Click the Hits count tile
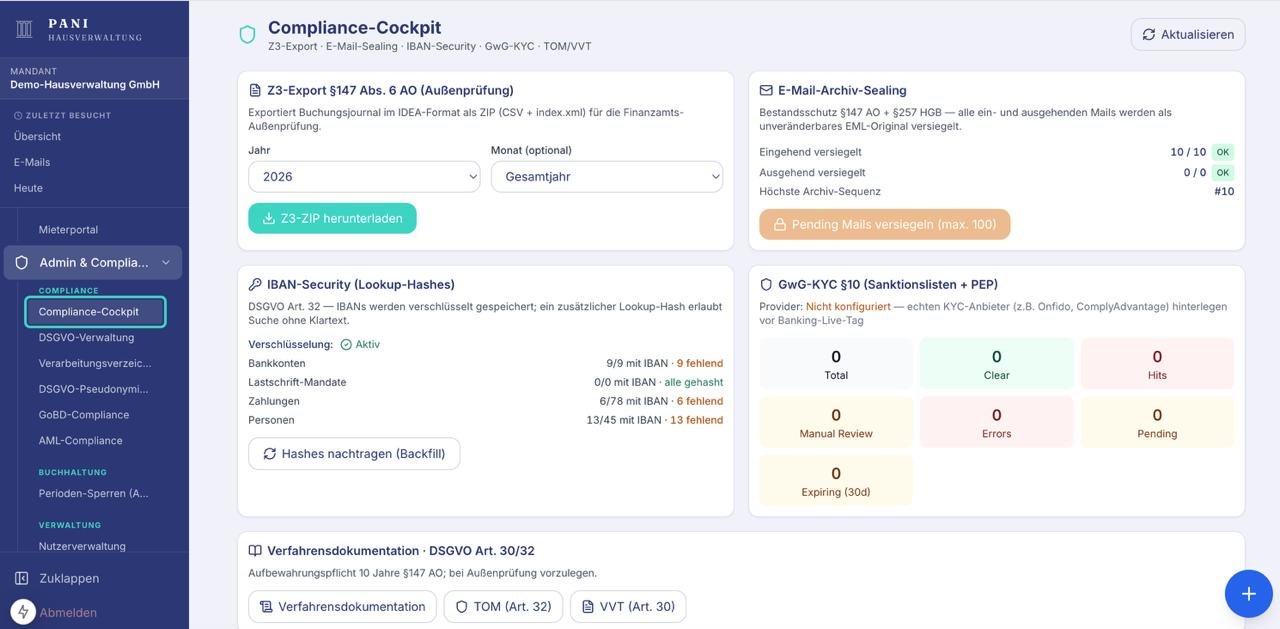Screen dimensions: 1280x629 point(1157,364)
